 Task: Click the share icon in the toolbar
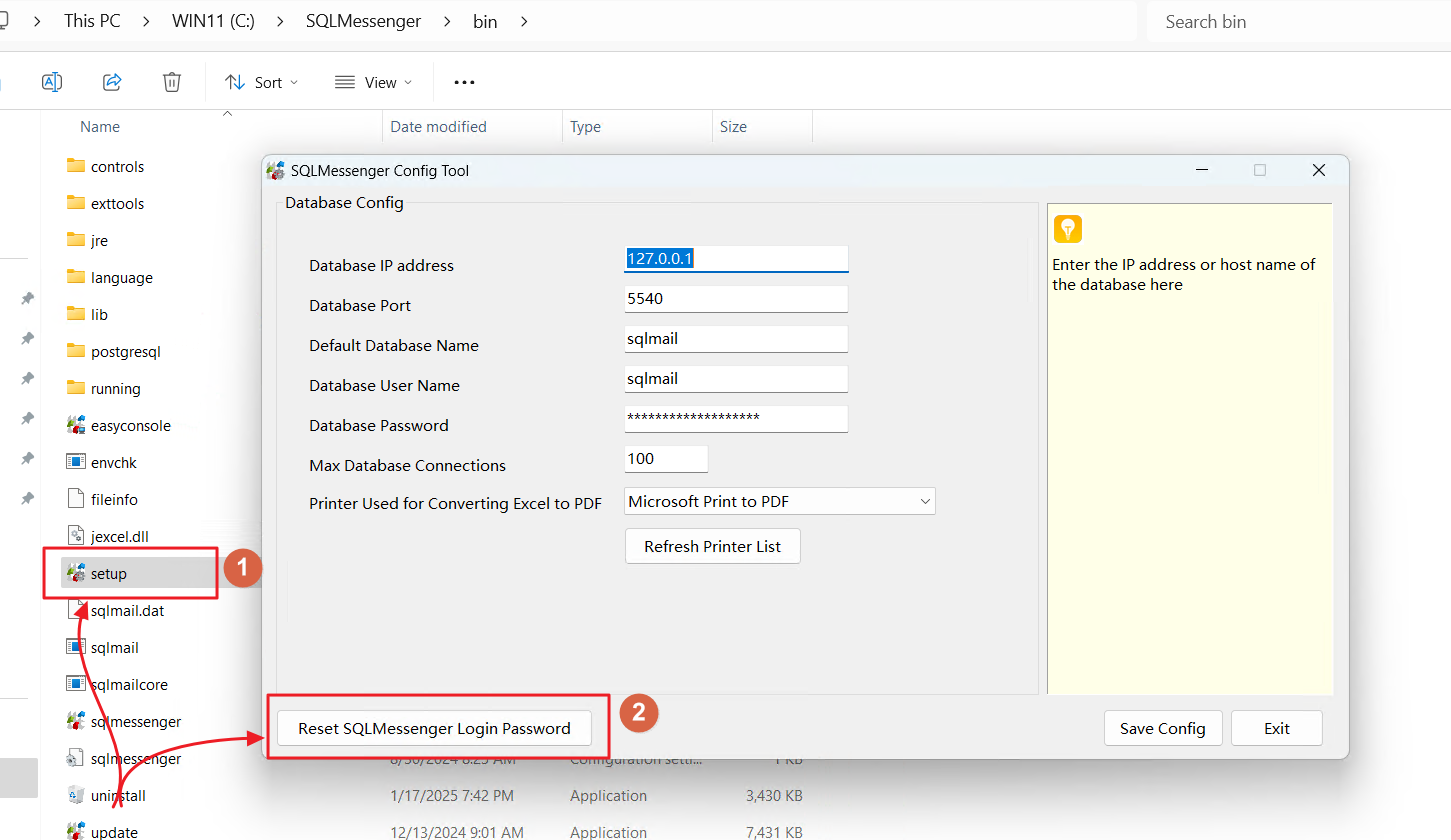(112, 82)
